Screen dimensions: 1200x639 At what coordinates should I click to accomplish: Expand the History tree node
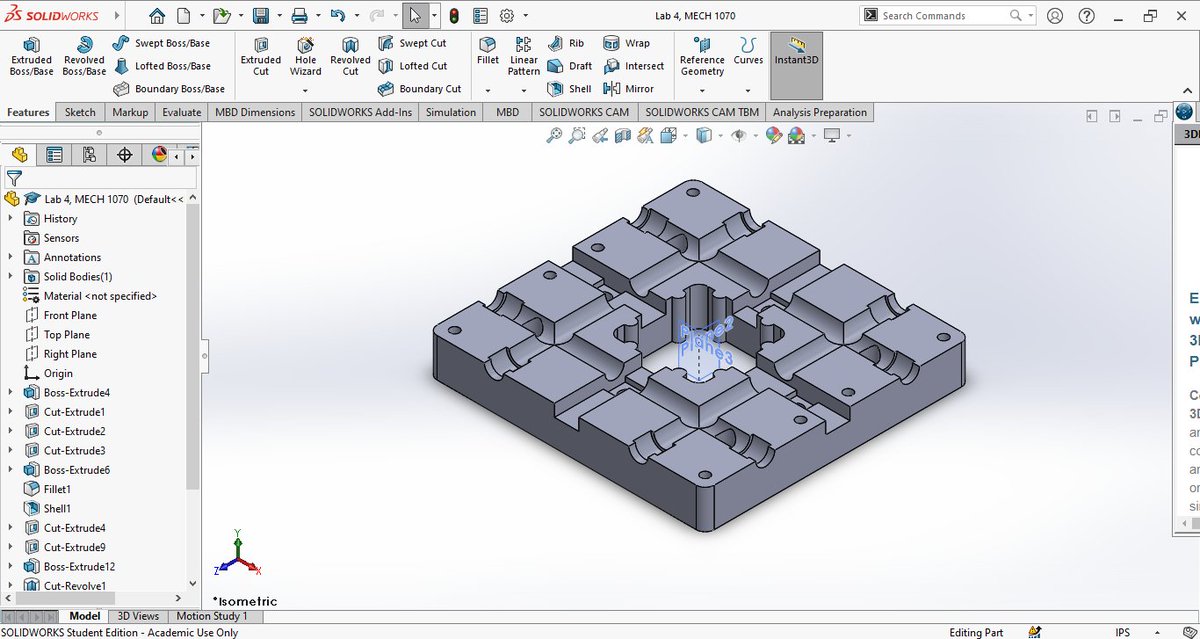[x=11, y=218]
